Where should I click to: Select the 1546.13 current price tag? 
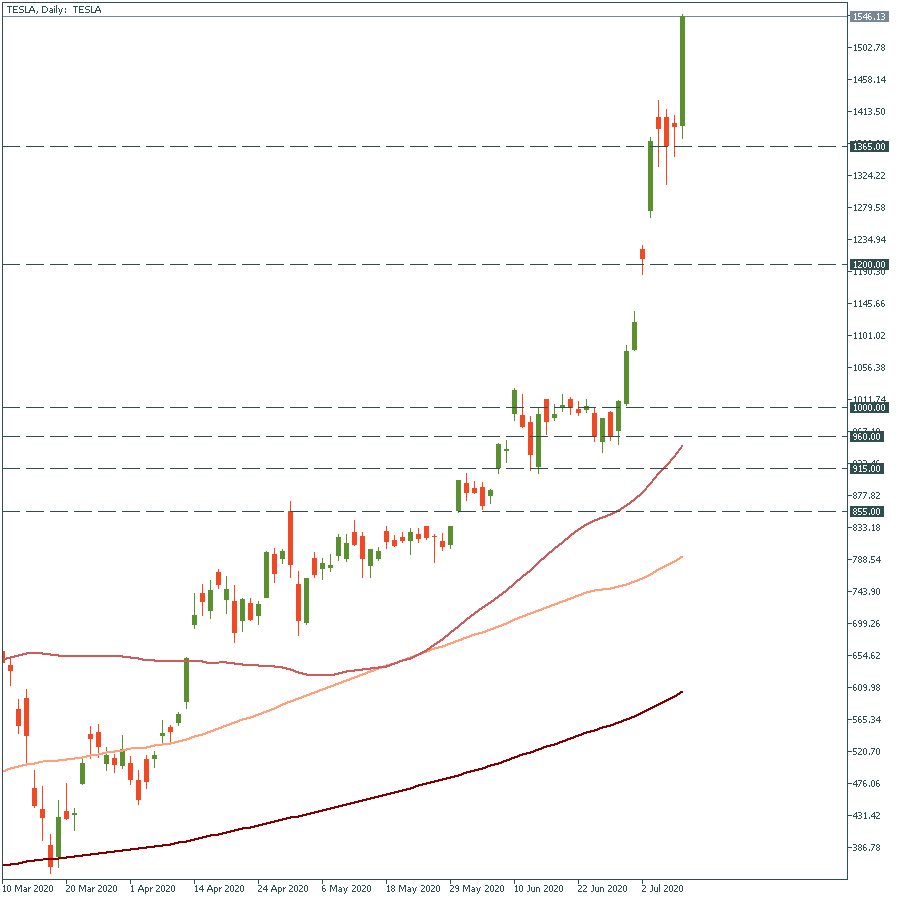[x=868, y=17]
